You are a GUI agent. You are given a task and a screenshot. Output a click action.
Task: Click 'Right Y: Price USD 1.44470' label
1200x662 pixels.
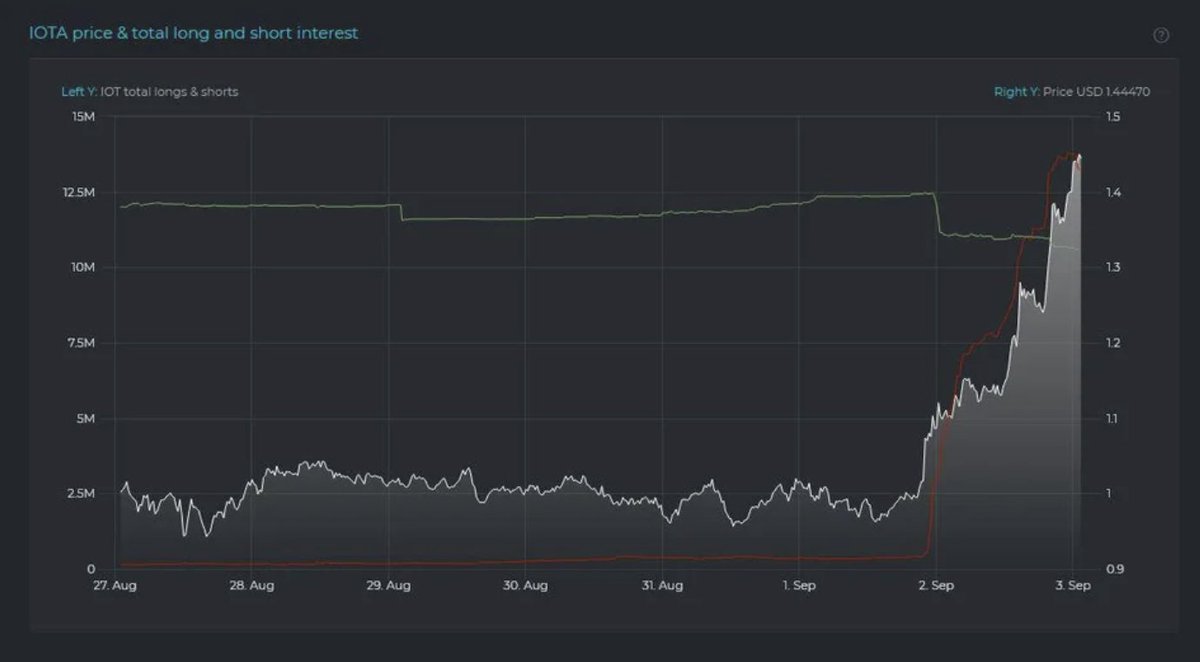(1072, 92)
